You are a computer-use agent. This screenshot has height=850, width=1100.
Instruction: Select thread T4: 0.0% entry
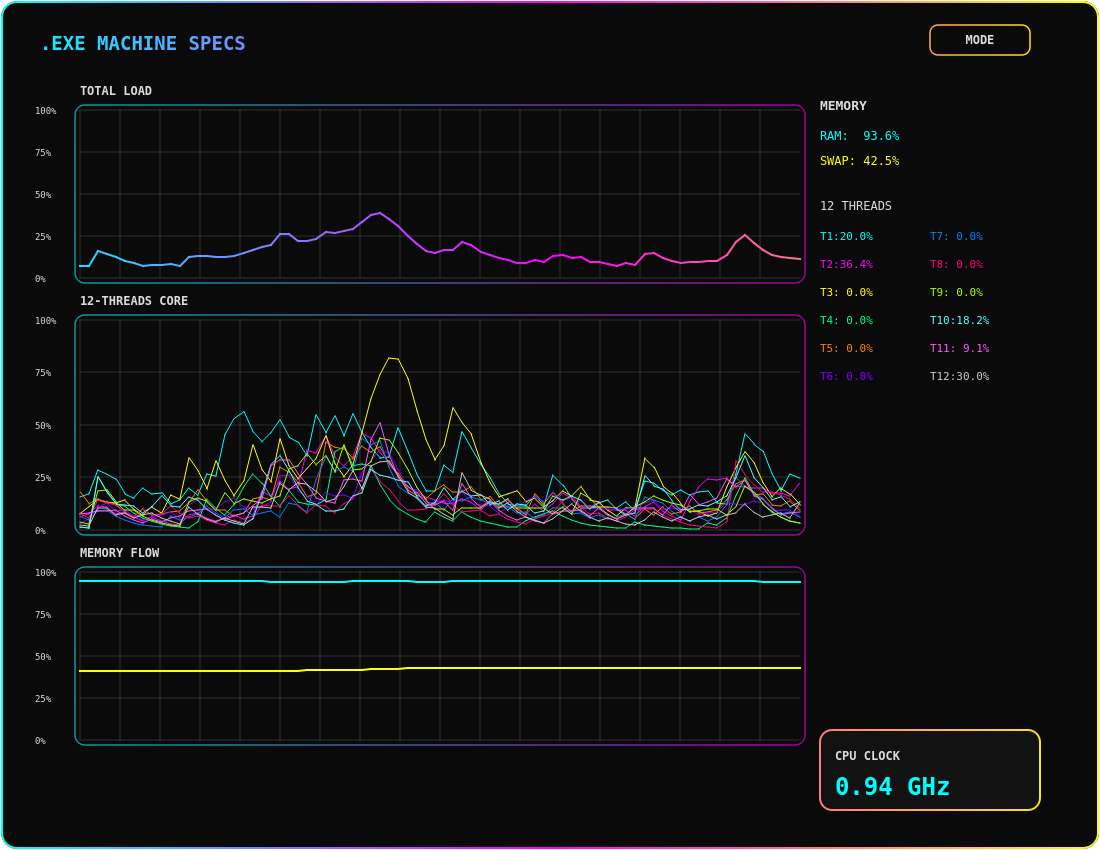point(846,321)
